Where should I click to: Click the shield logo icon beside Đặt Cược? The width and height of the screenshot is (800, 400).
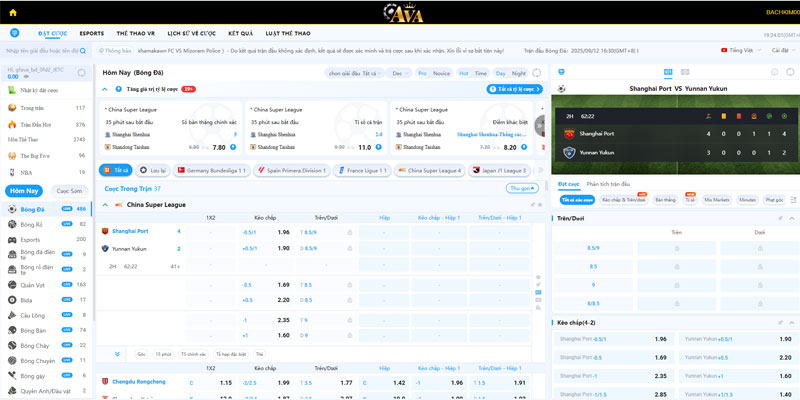[15, 33]
